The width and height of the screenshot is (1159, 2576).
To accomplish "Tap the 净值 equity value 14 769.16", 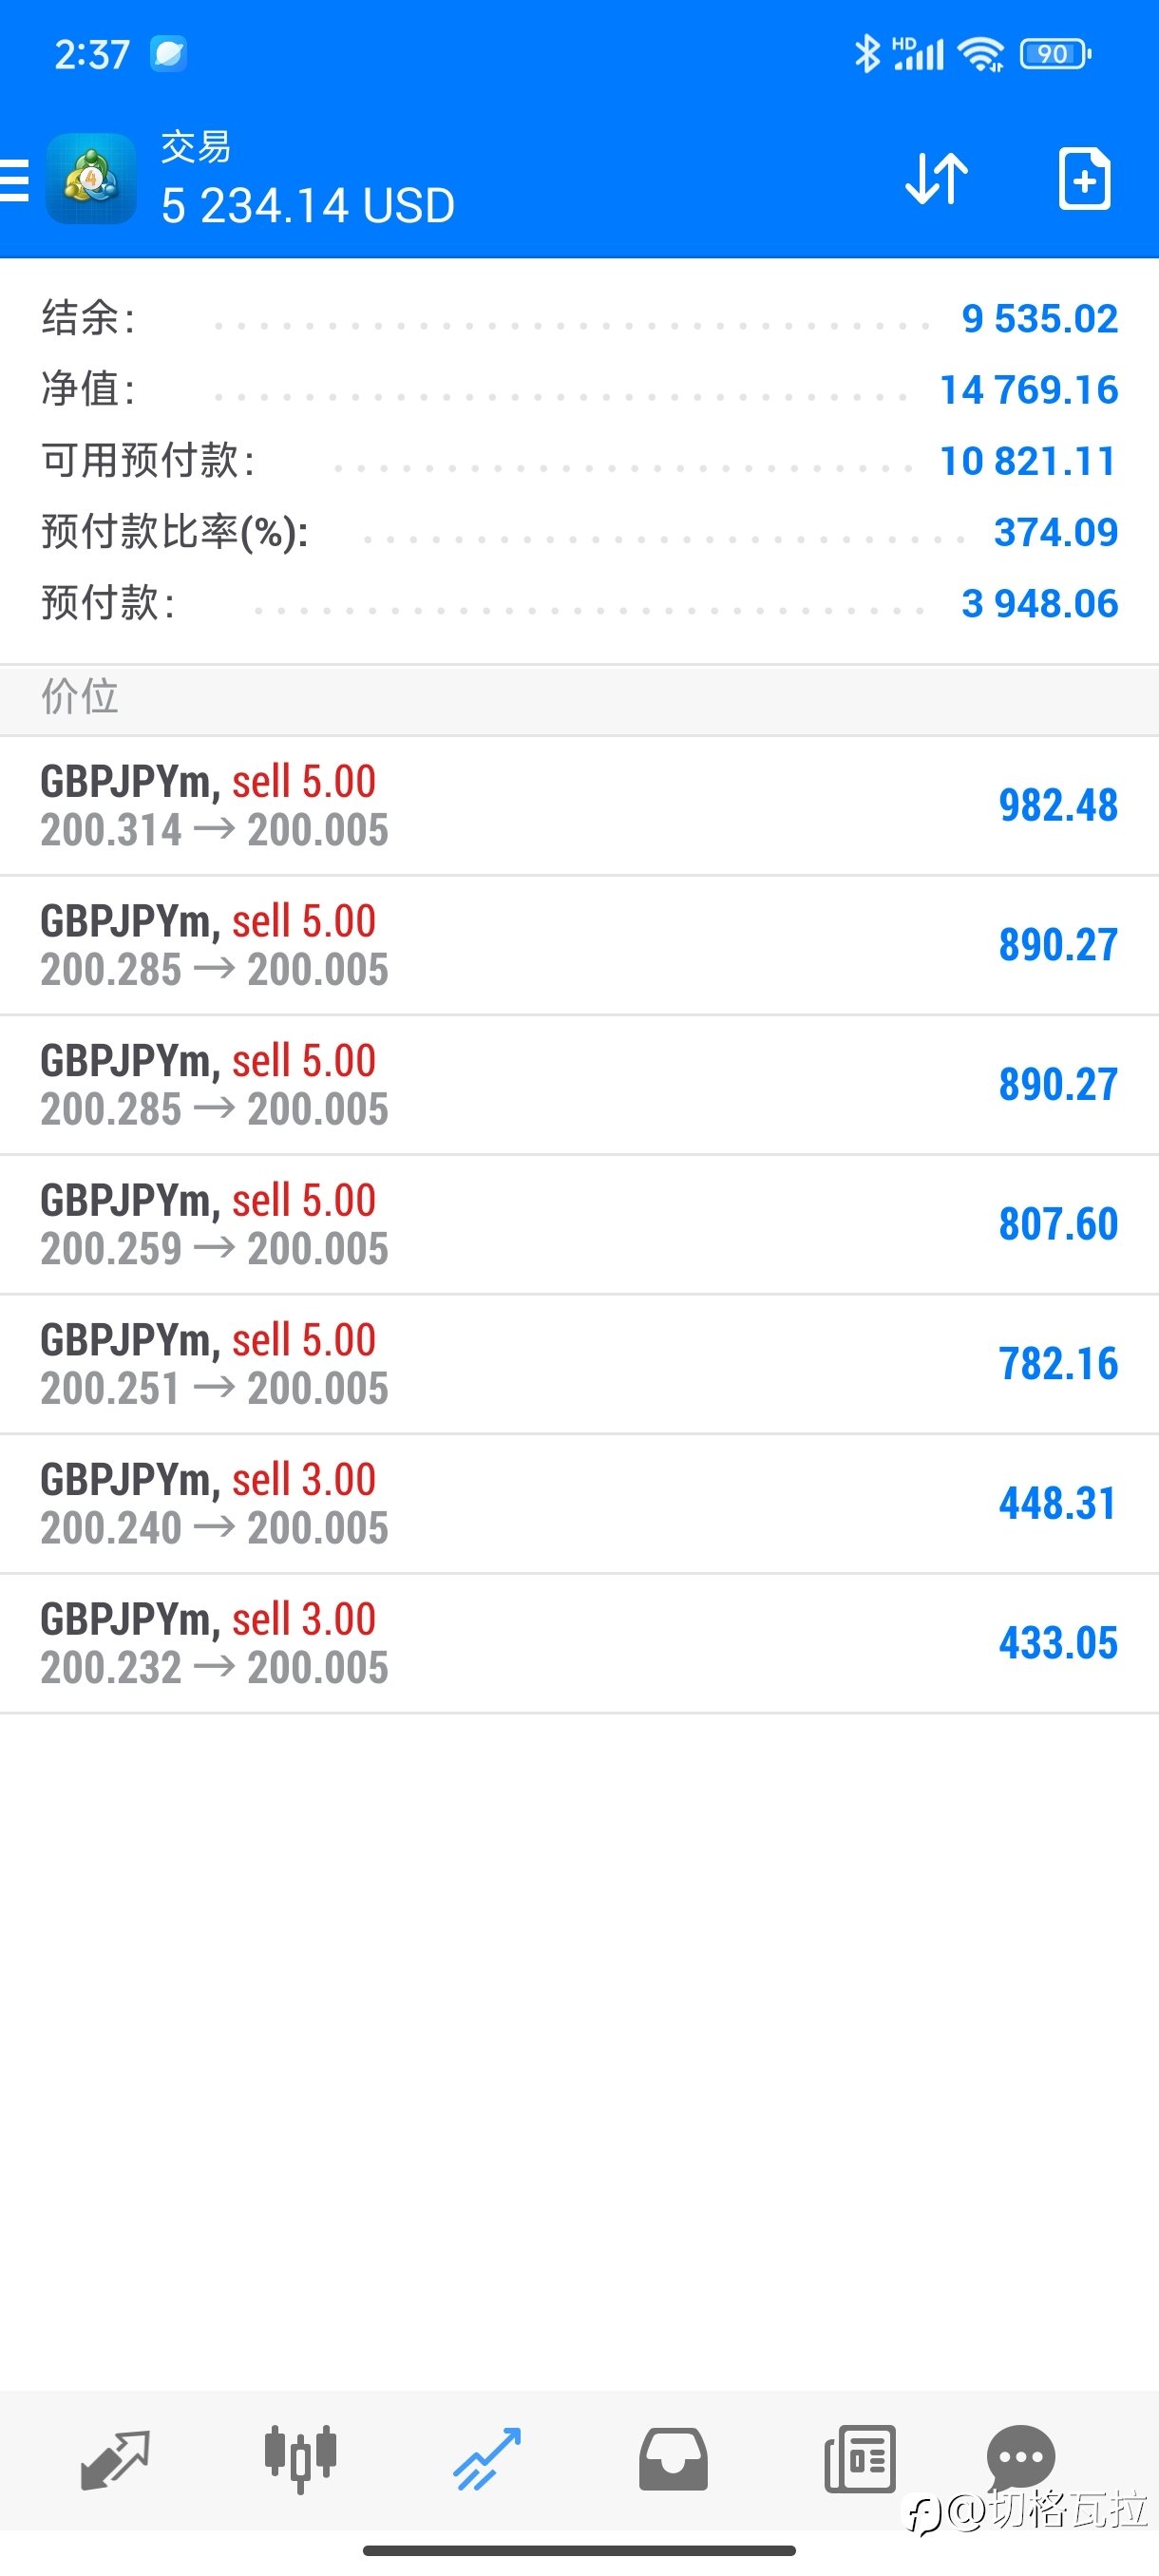I will tap(1028, 390).
